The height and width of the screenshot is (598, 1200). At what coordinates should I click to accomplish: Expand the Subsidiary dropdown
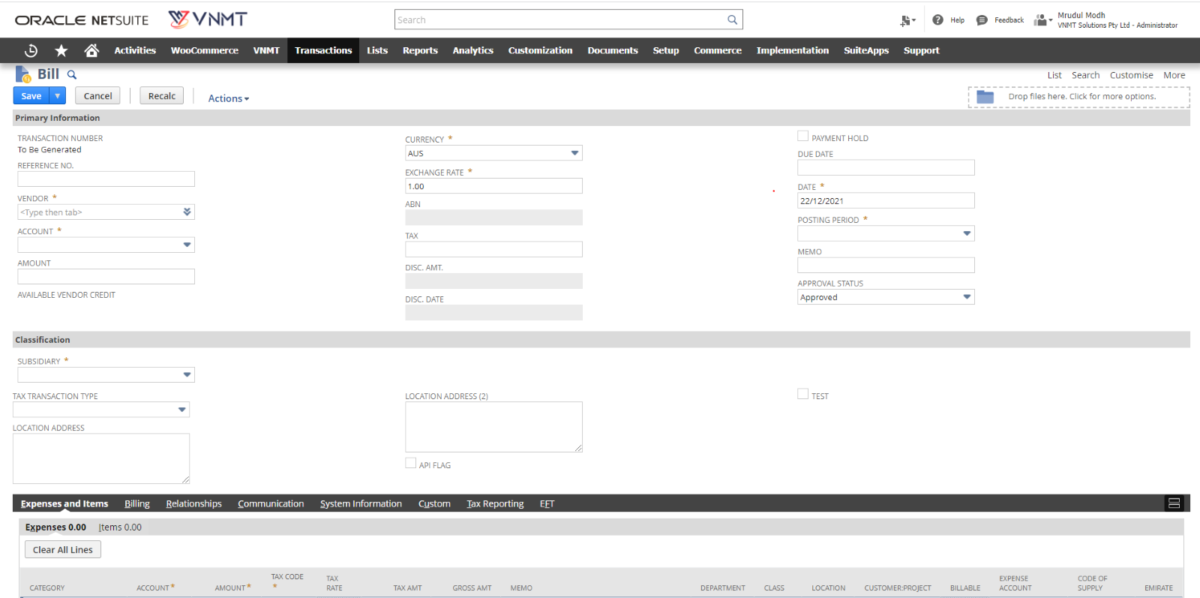coord(188,374)
